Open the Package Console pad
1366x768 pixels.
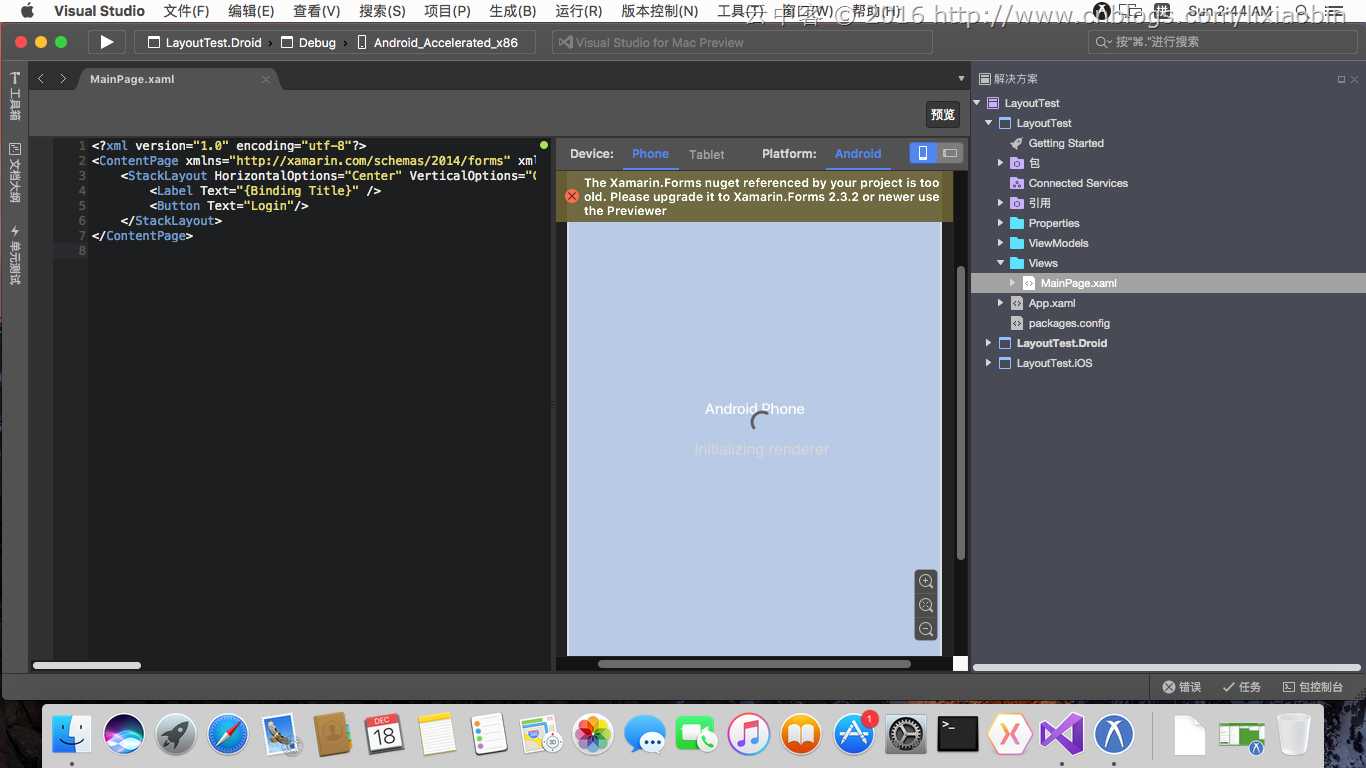(1313, 687)
